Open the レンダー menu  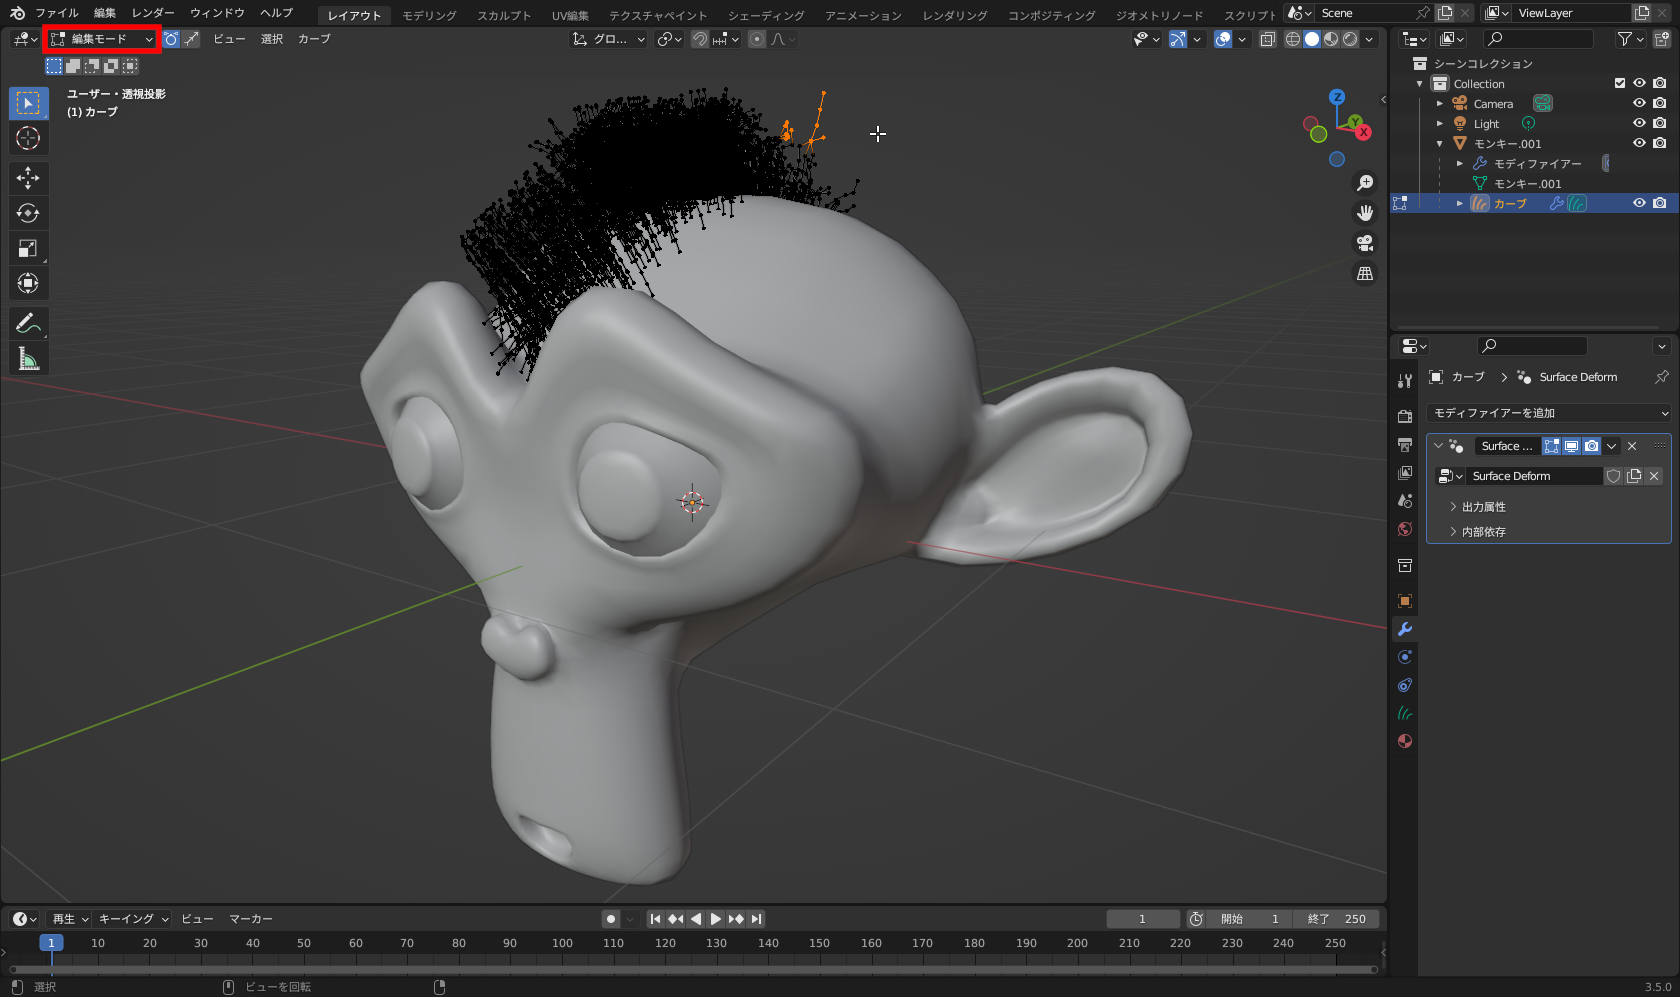[x=152, y=13]
